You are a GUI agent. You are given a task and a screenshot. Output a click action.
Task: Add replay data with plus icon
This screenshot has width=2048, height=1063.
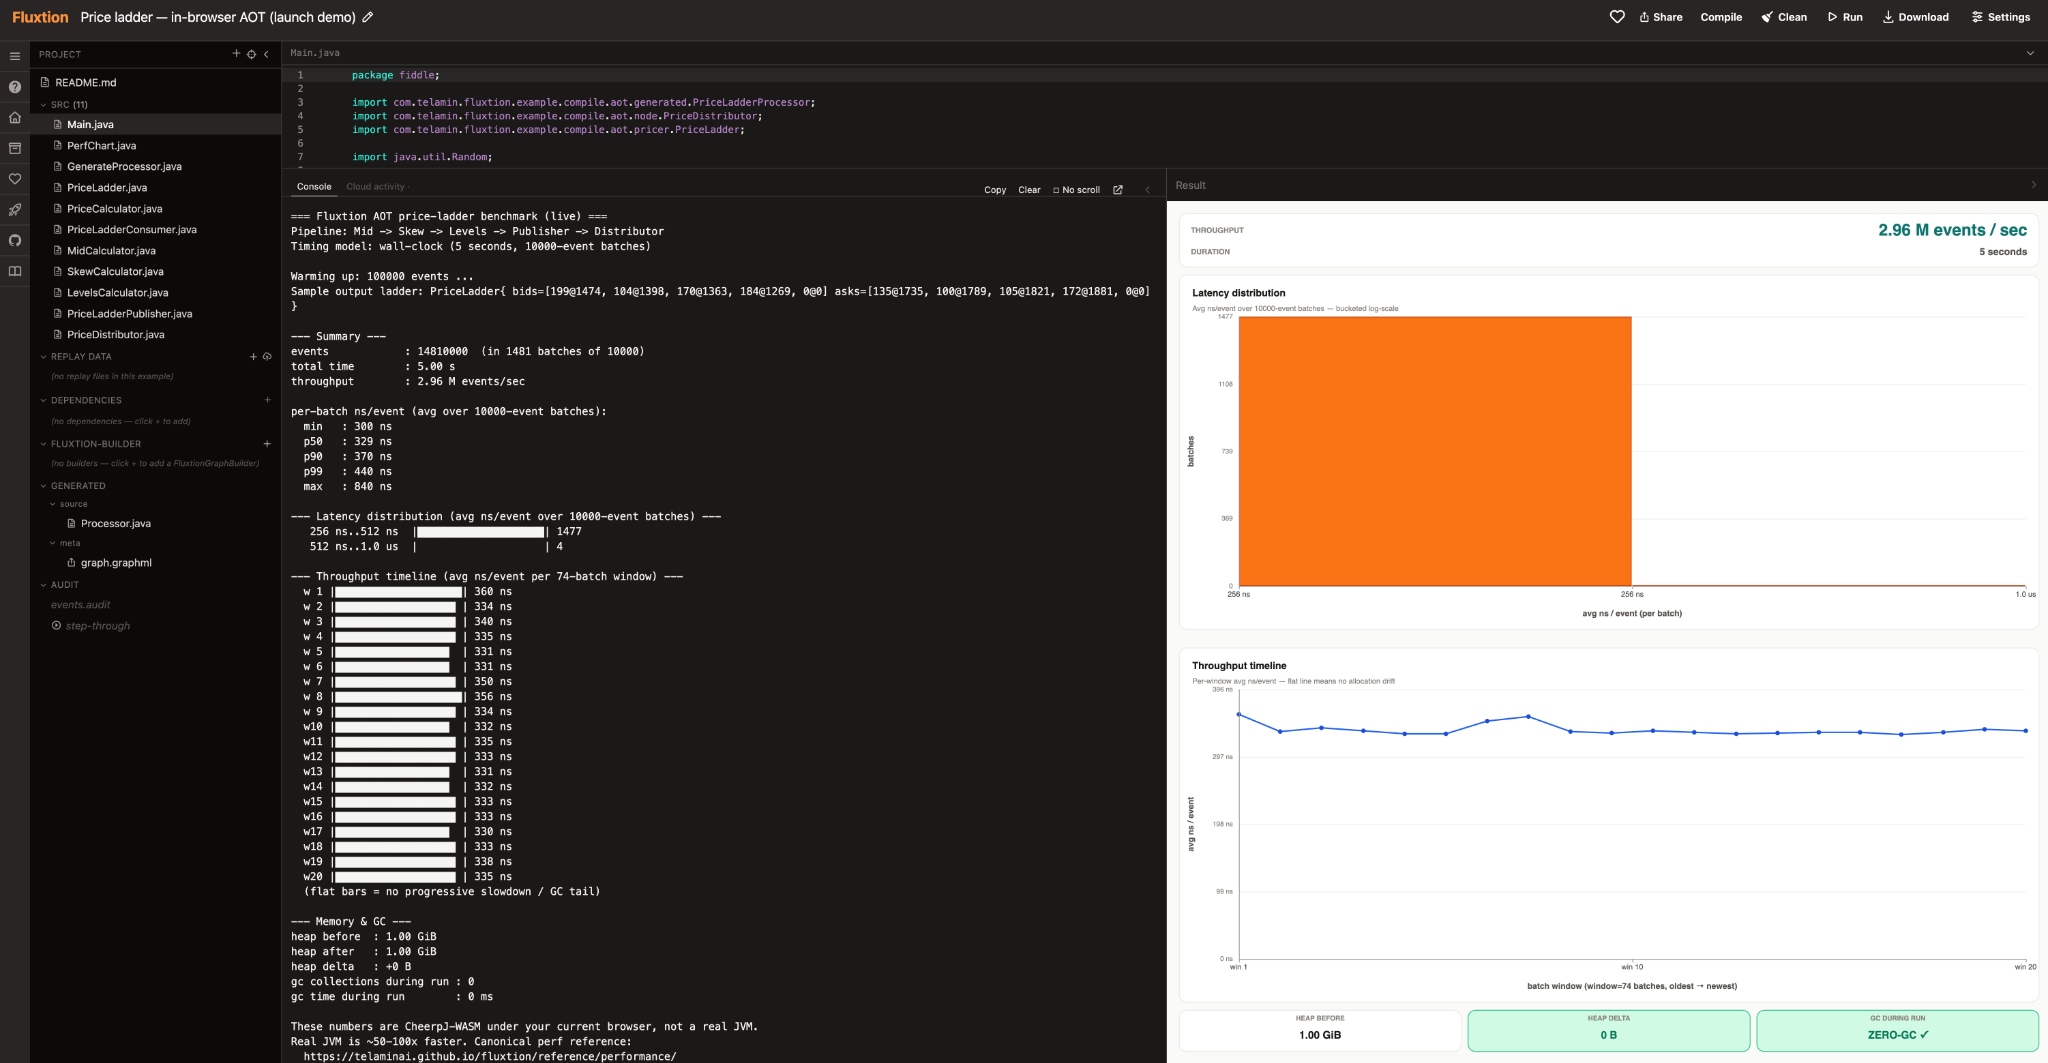tap(253, 356)
